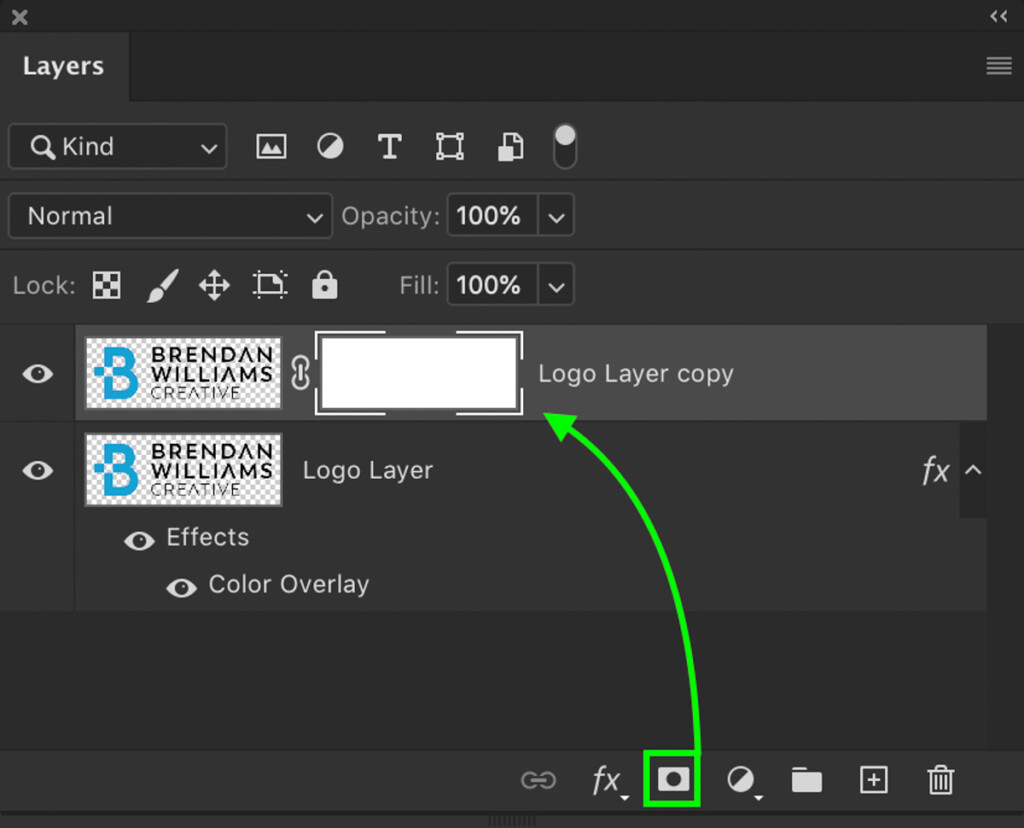Filter for shape layers
Viewport: 1024px width, 828px height.
[450, 146]
